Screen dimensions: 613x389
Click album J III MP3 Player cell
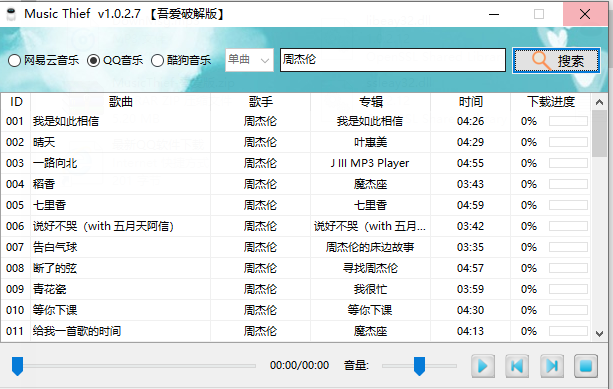pyautogui.click(x=370, y=163)
